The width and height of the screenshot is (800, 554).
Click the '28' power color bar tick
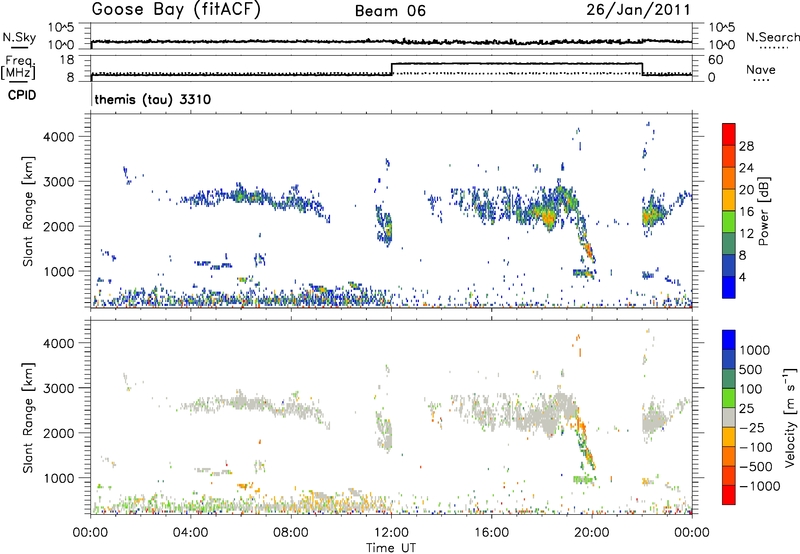click(746, 146)
